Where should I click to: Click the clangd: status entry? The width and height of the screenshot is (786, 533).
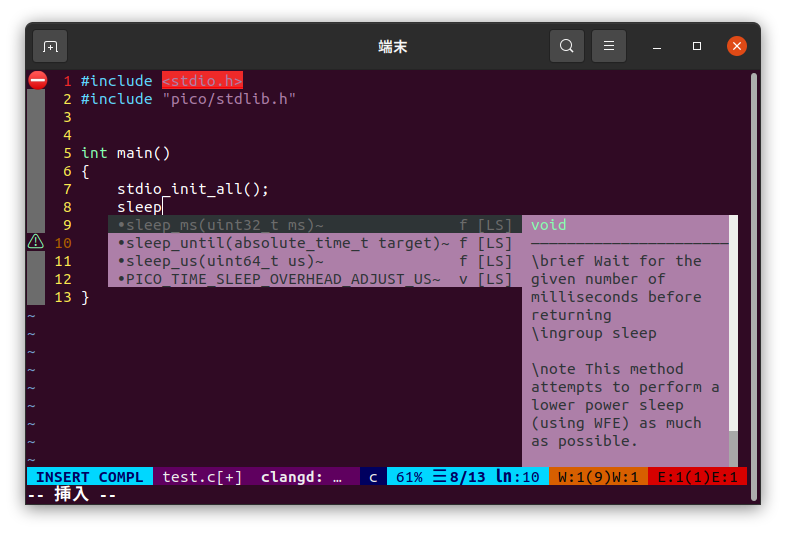tap(301, 476)
